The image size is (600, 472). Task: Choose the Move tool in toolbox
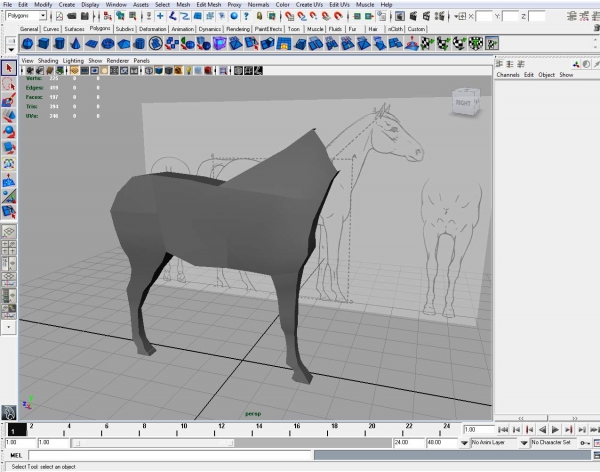coord(9,116)
